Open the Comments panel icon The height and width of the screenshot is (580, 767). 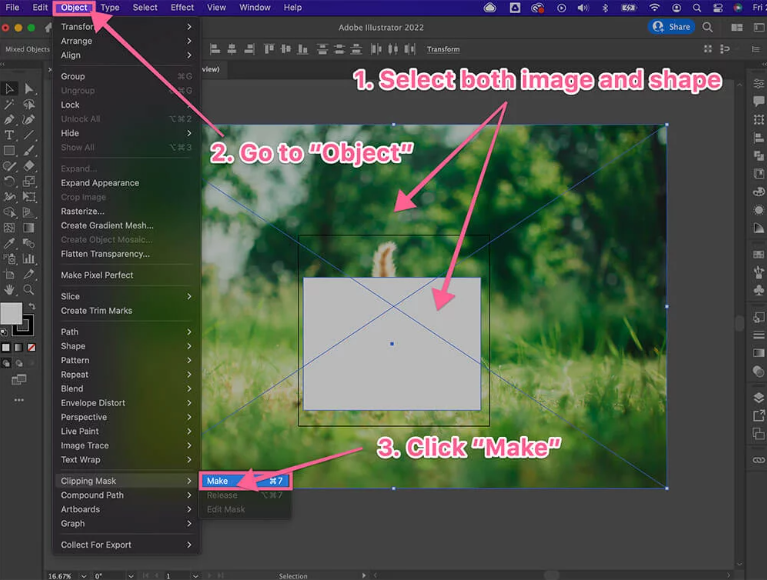(759, 101)
